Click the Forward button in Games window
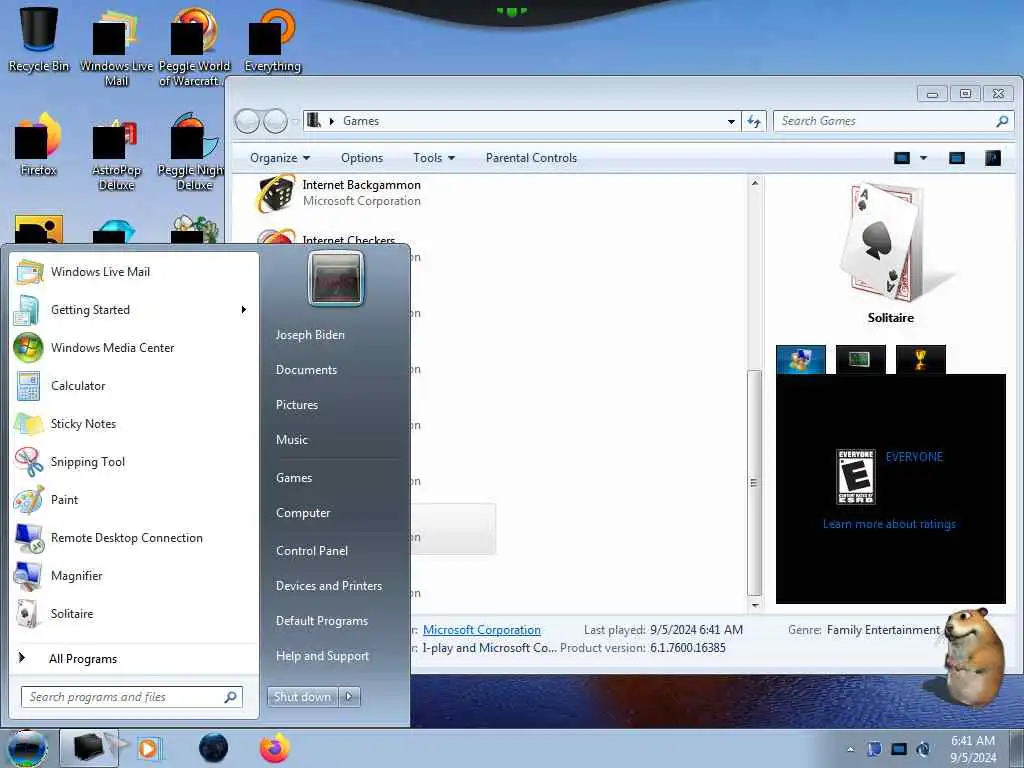This screenshot has height=768, width=1024. (x=275, y=121)
